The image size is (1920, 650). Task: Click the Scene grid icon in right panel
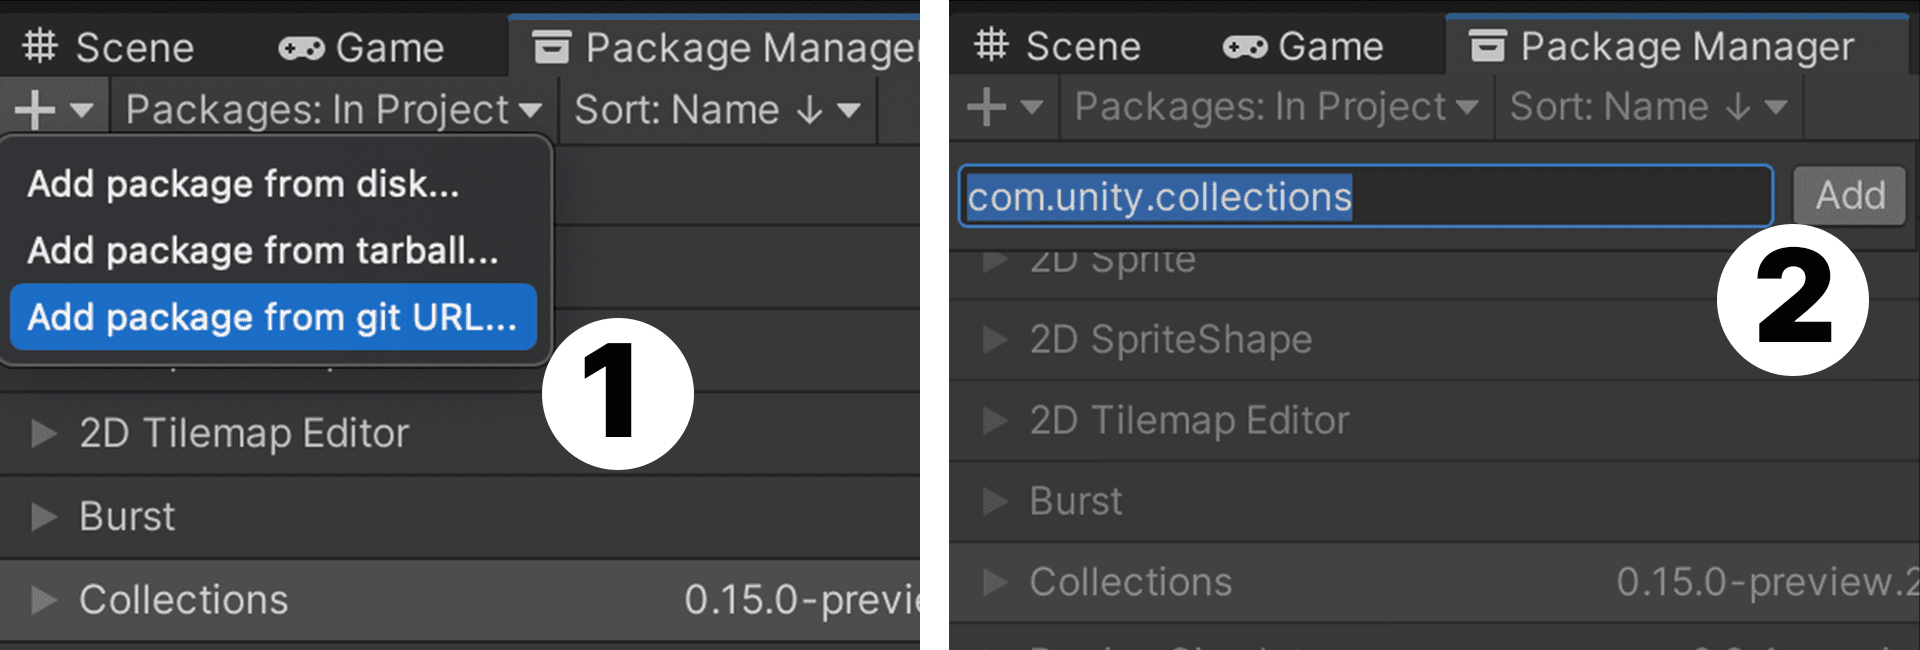point(992,45)
